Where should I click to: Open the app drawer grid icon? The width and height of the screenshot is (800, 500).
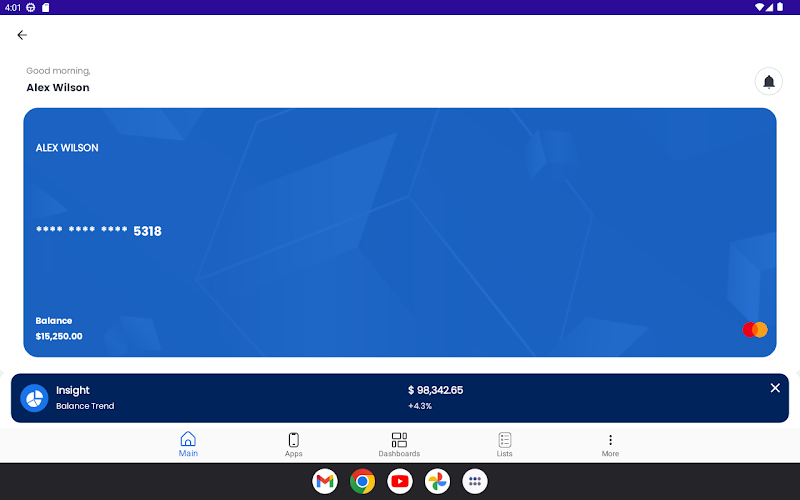(474, 481)
